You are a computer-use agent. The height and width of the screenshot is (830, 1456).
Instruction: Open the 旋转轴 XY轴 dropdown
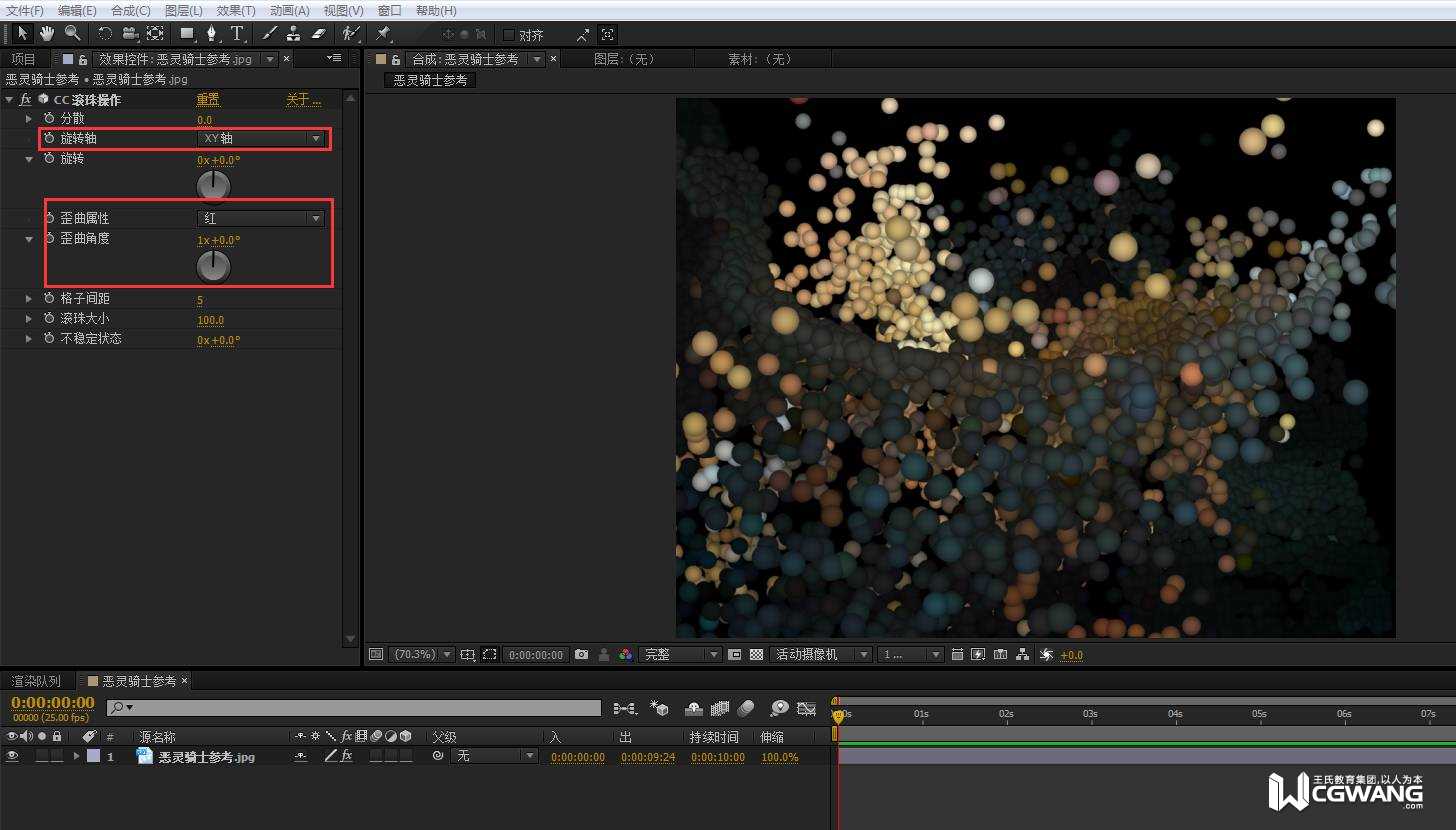(262, 138)
